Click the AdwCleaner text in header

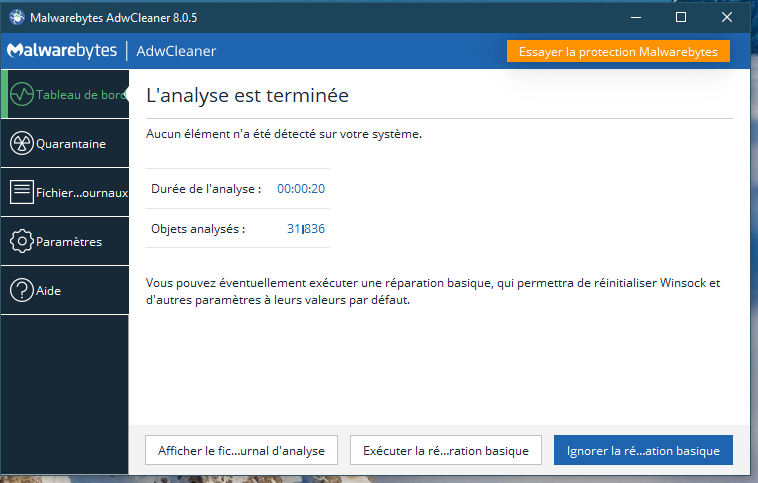176,51
